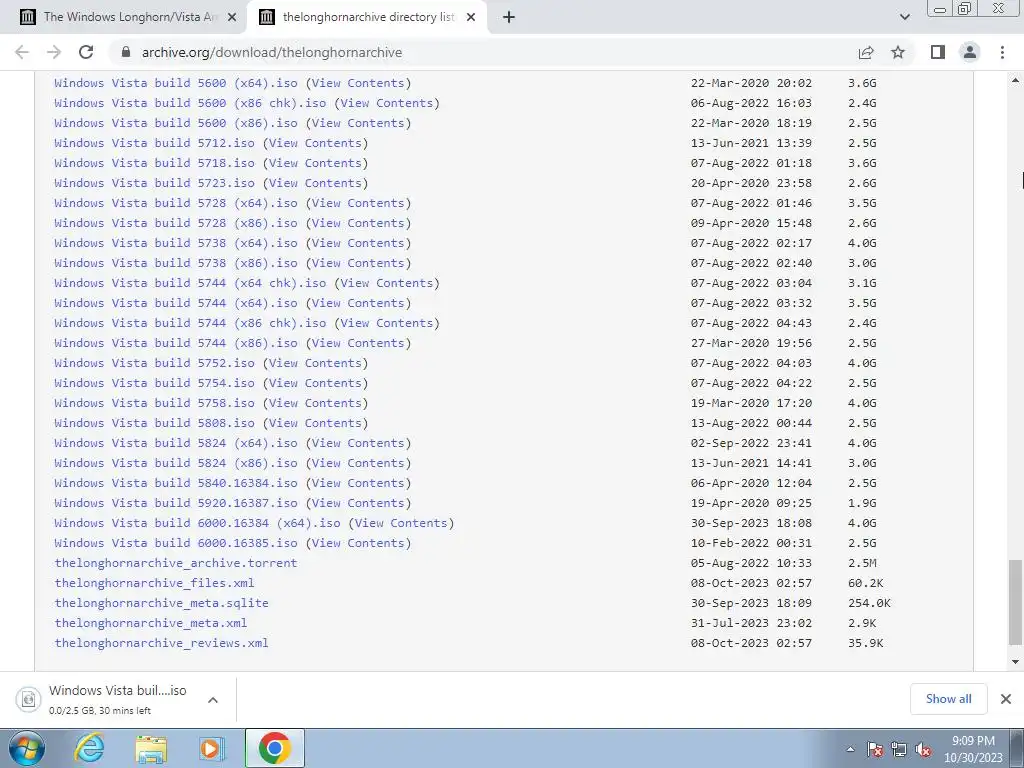Click View Contents for build 5744 (x86).iso
1024x768 pixels.
coord(358,343)
